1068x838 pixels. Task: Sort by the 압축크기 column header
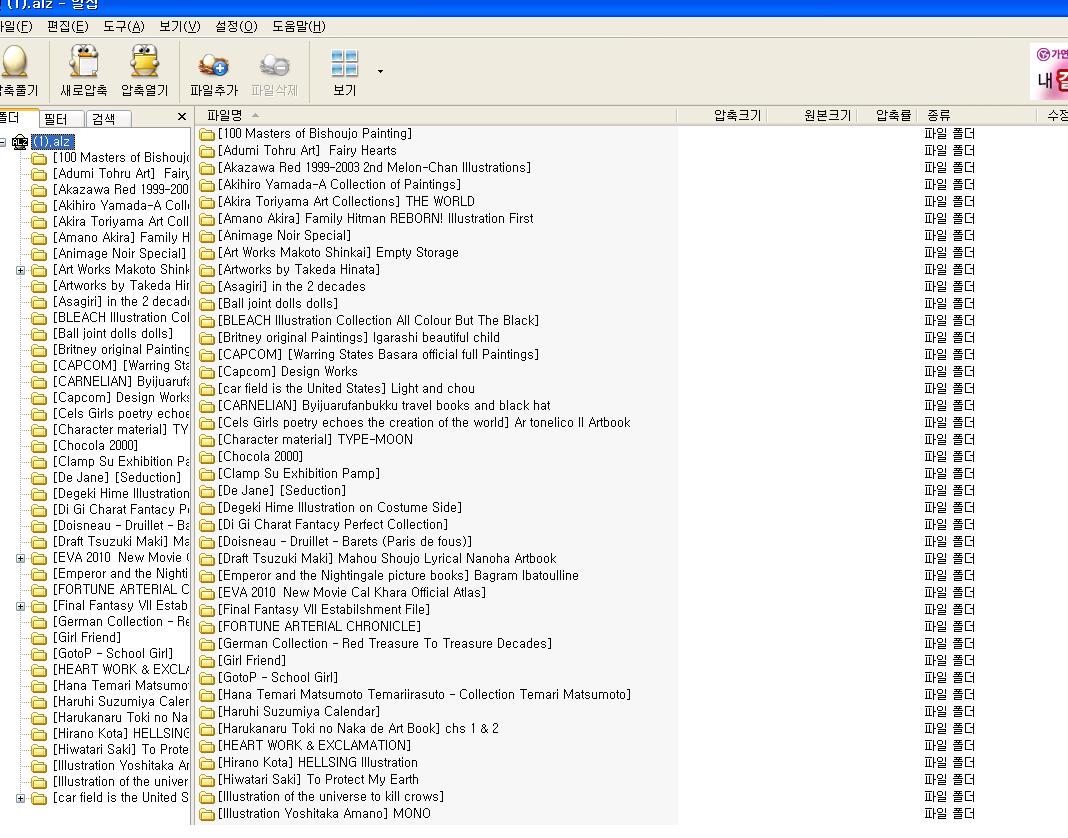point(736,116)
